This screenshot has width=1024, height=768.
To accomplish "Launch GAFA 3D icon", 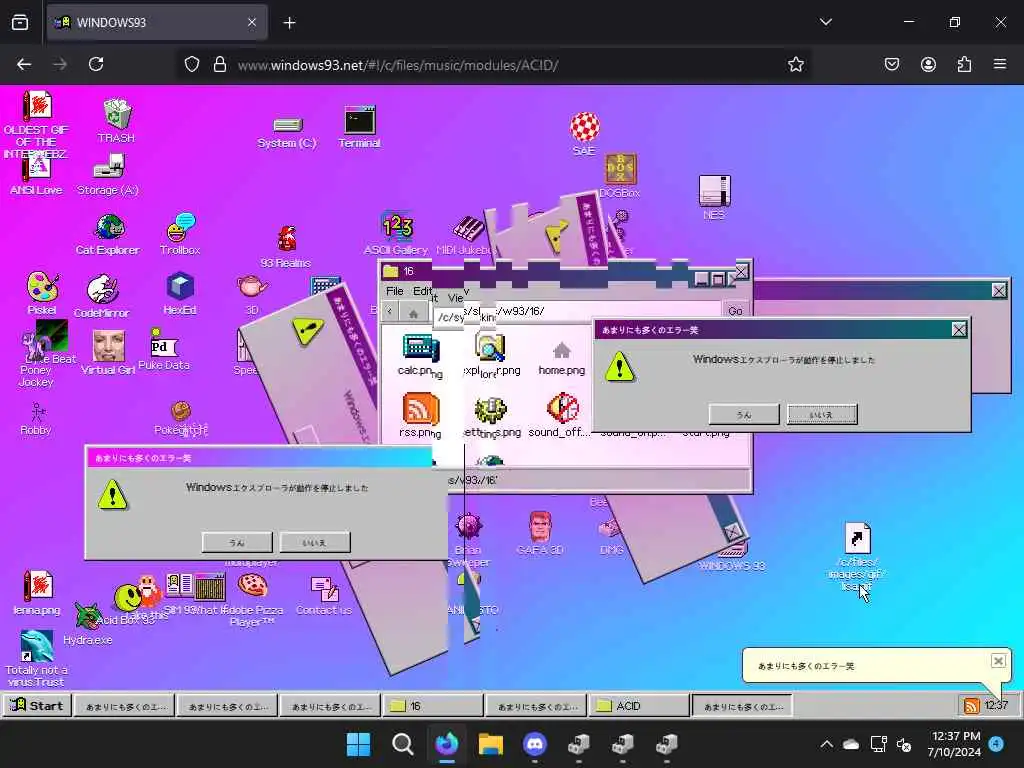I will (x=540, y=534).
